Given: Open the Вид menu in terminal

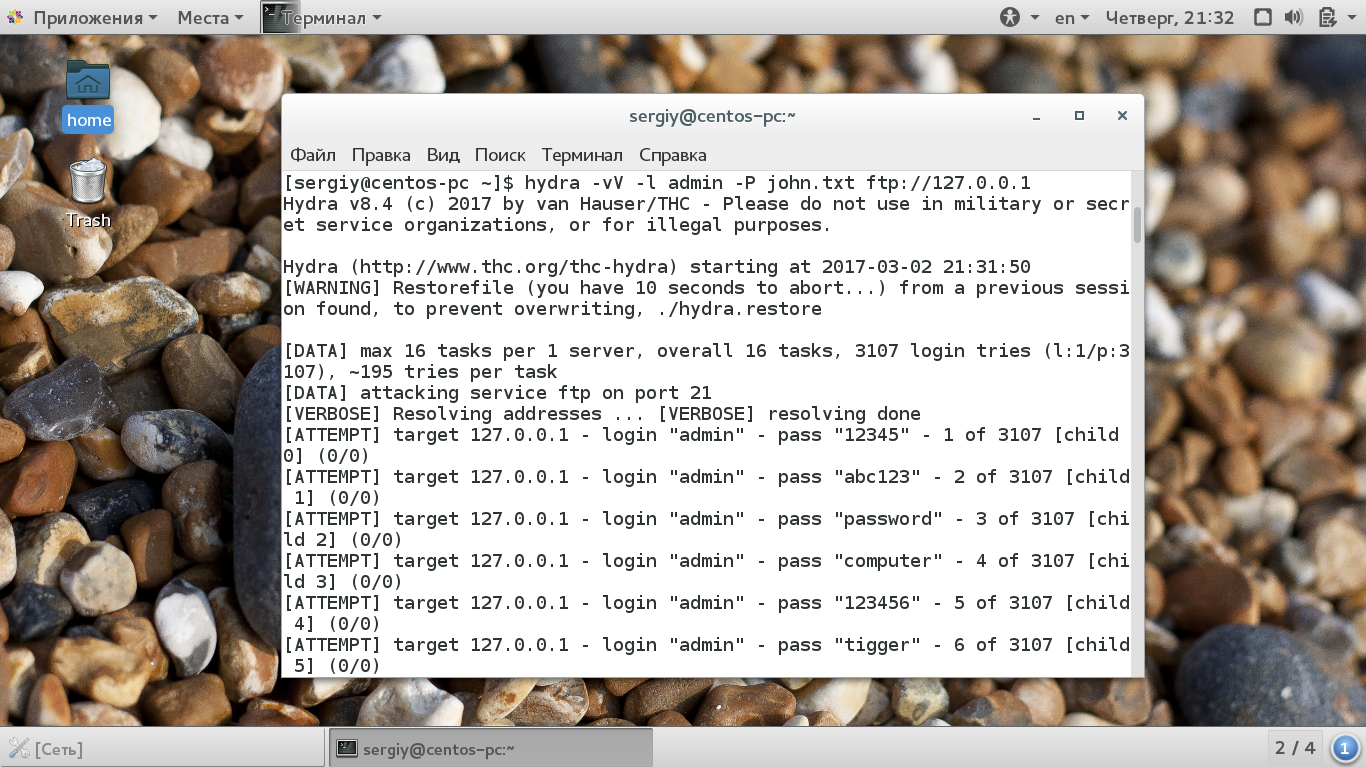Looking at the screenshot, I should (x=443, y=155).
